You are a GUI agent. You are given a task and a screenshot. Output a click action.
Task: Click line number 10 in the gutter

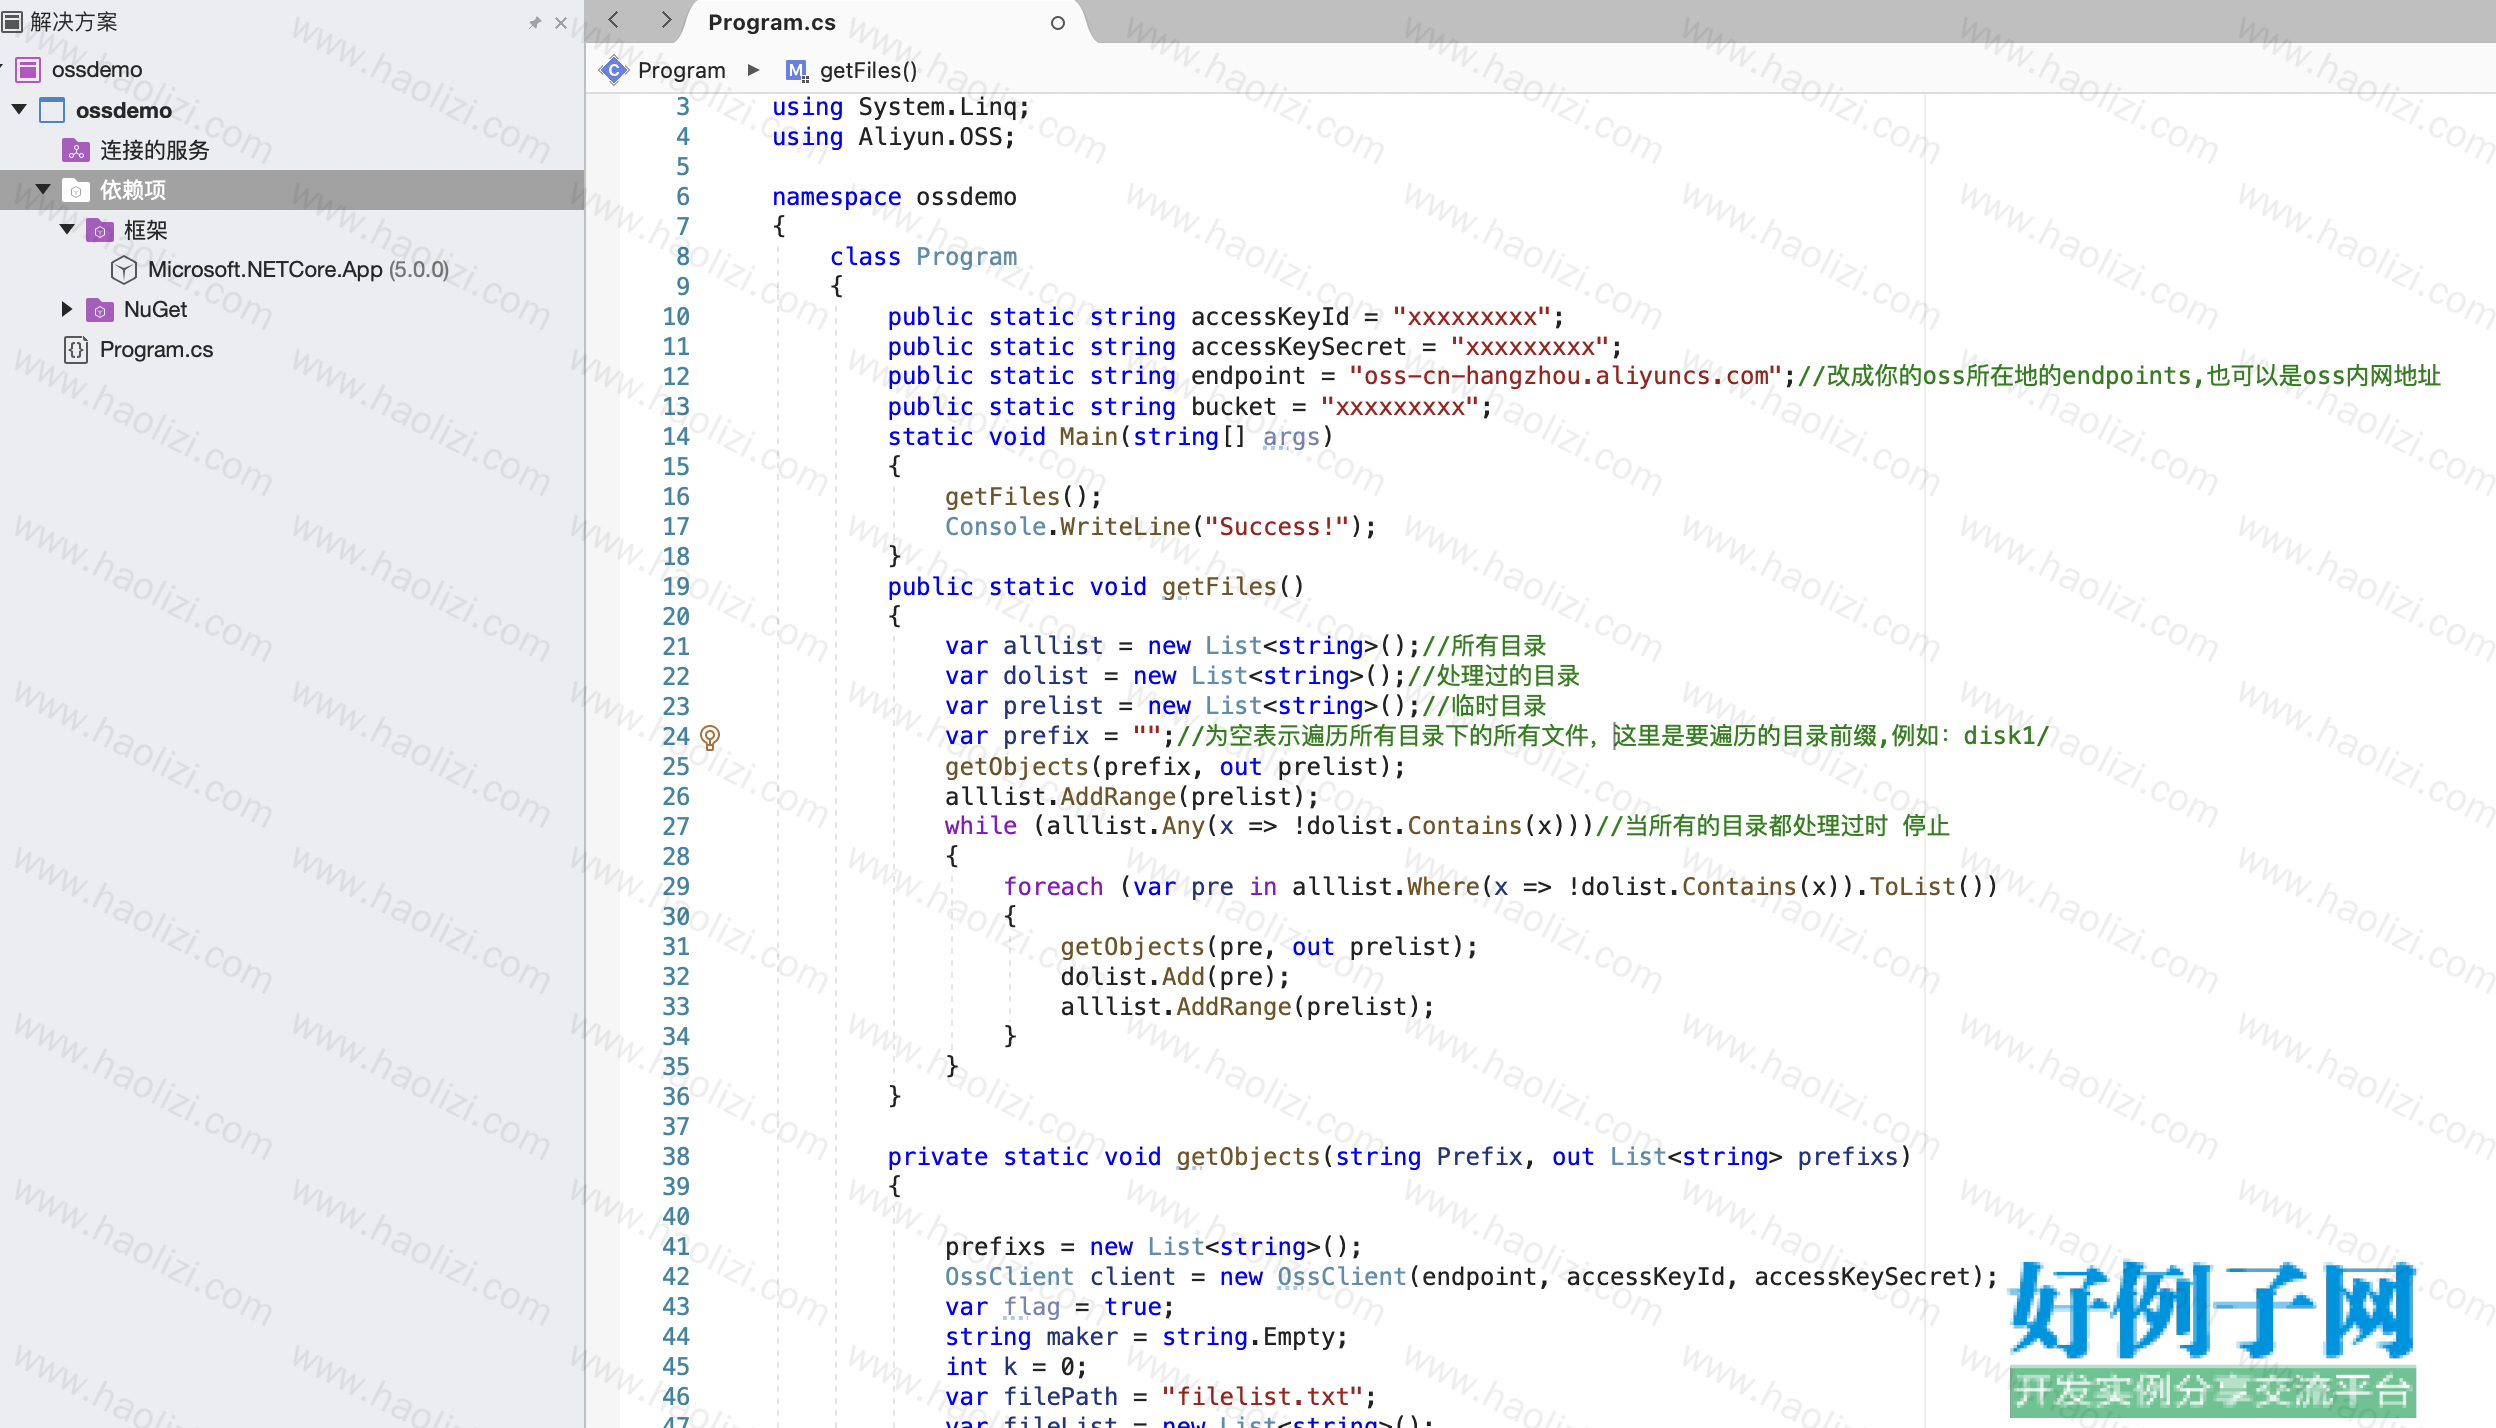(676, 317)
